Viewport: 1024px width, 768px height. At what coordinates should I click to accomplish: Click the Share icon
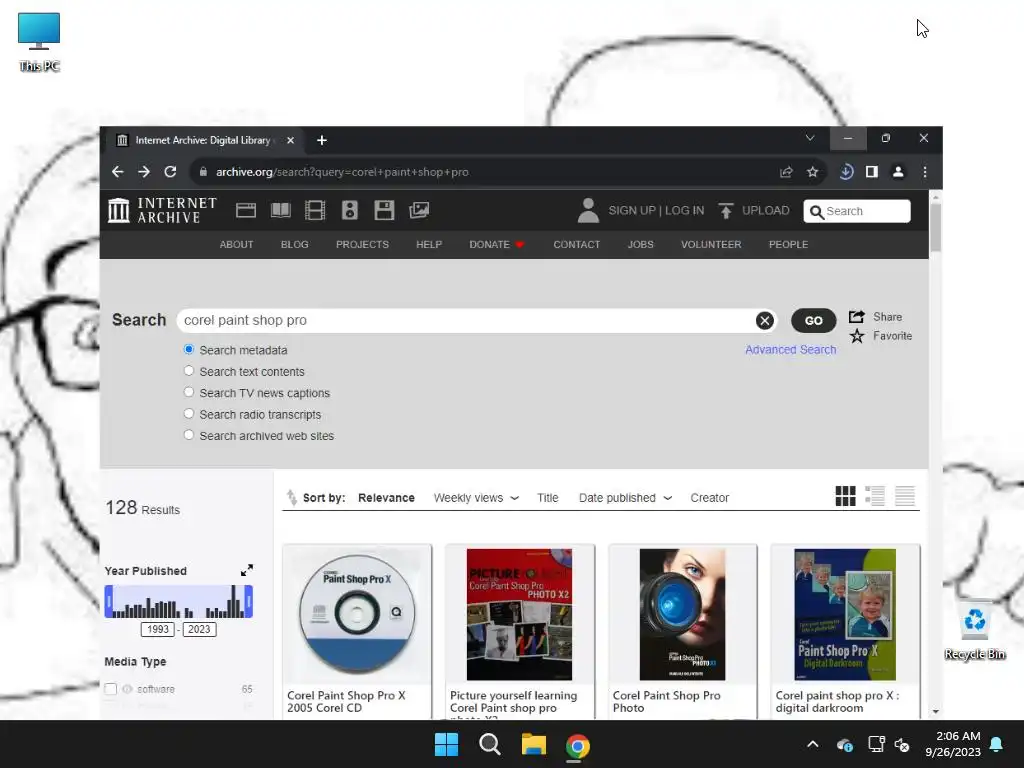[856, 317]
